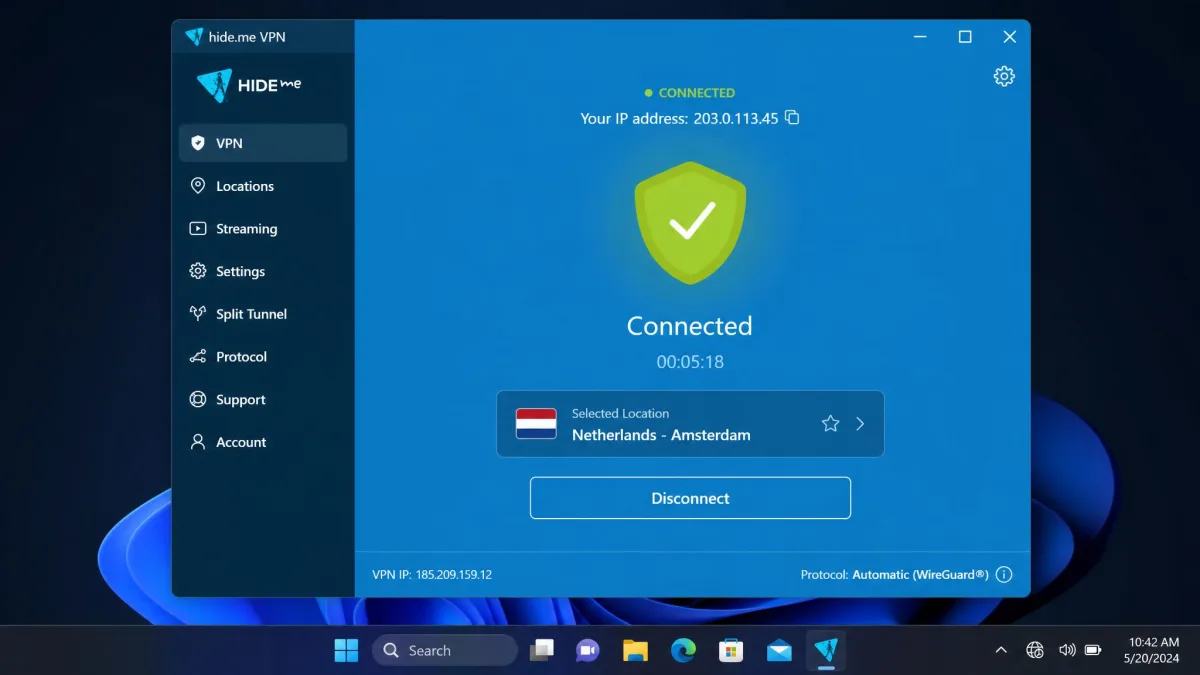Click hide.me VPN taskbar icon
1200x675 pixels.
click(x=826, y=651)
